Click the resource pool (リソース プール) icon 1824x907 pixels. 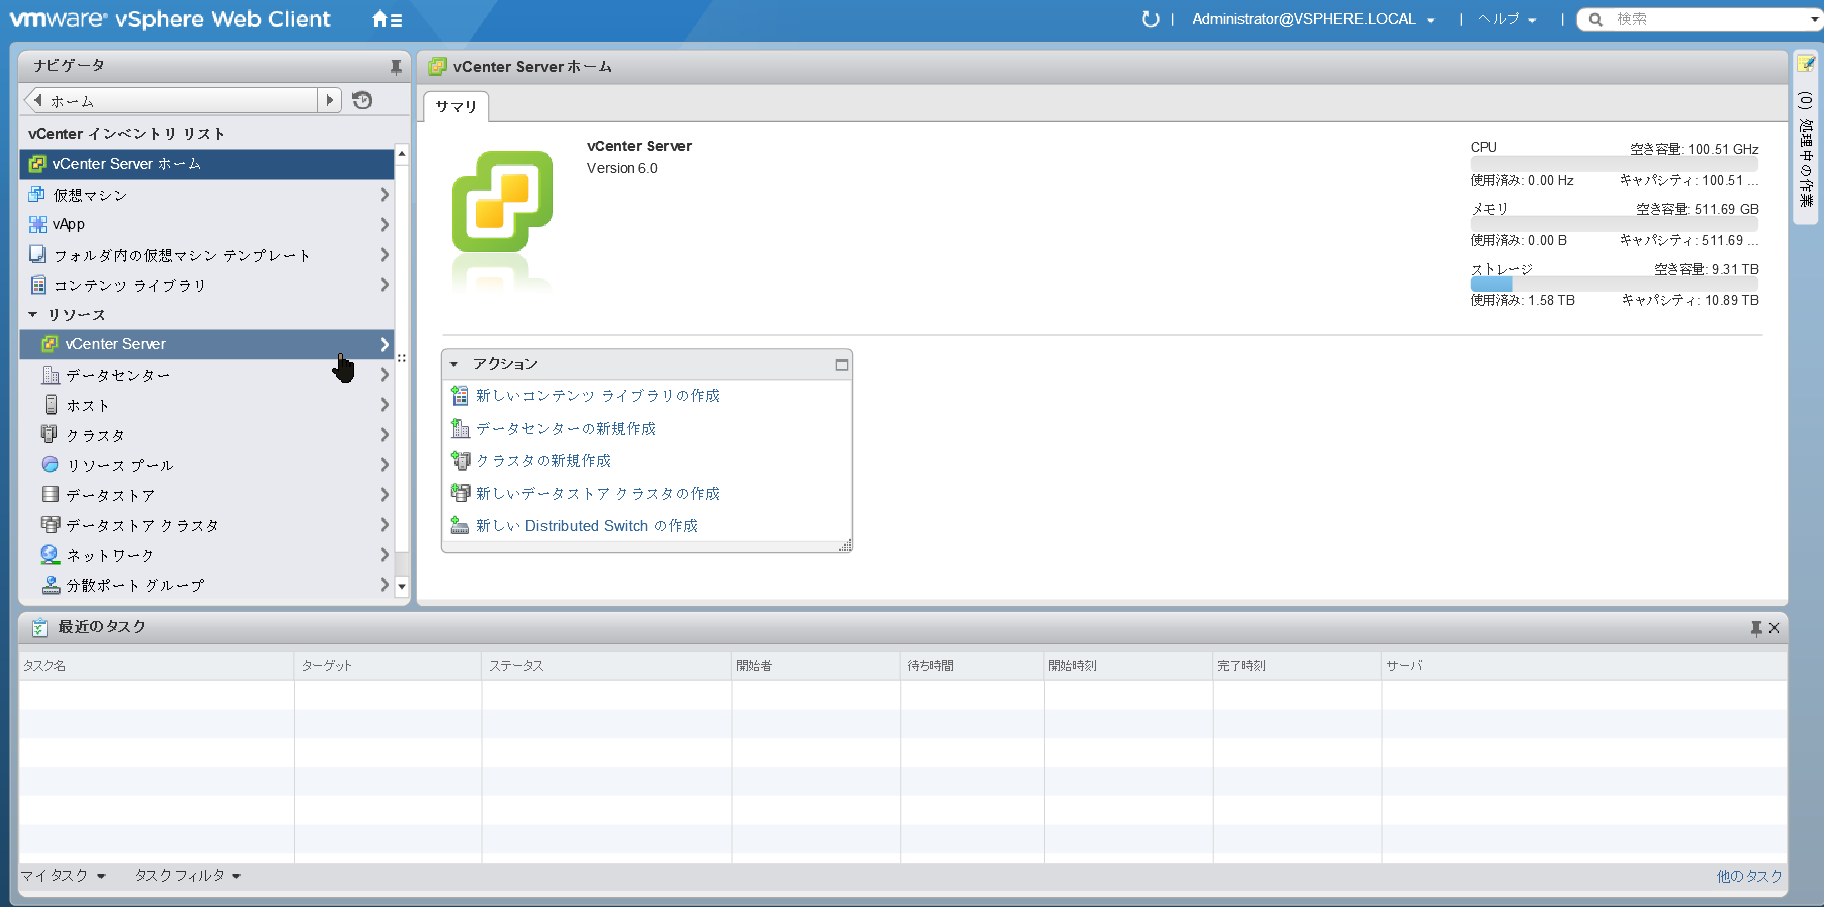click(50, 464)
